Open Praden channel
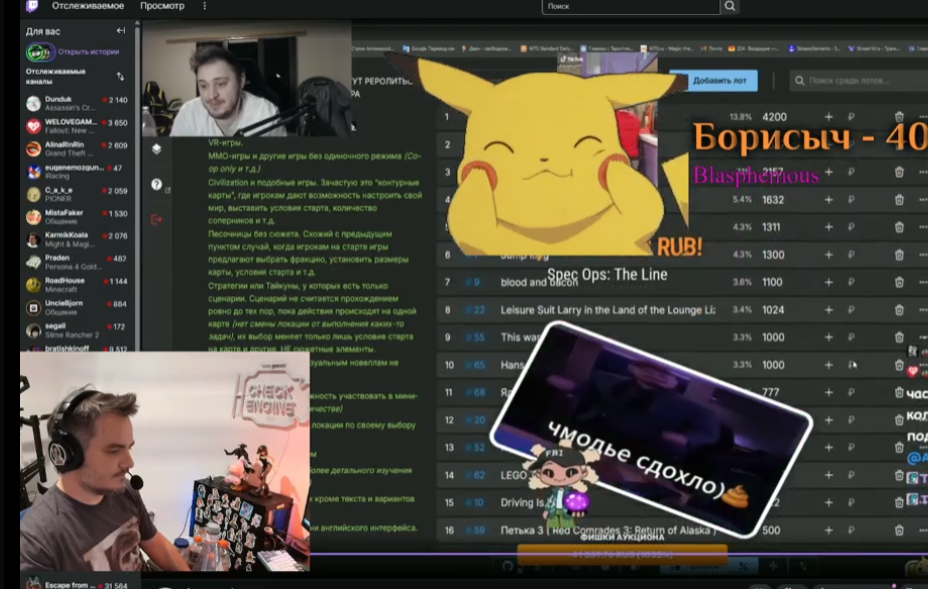The image size is (928, 589). pos(77,262)
